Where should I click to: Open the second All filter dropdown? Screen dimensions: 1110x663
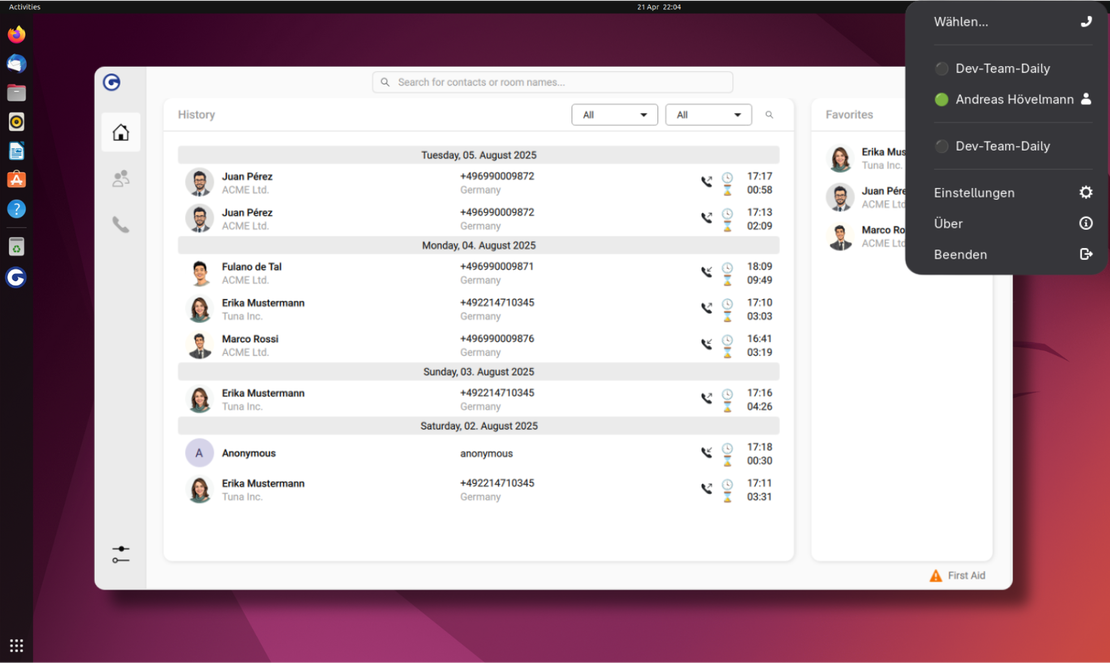coord(708,114)
